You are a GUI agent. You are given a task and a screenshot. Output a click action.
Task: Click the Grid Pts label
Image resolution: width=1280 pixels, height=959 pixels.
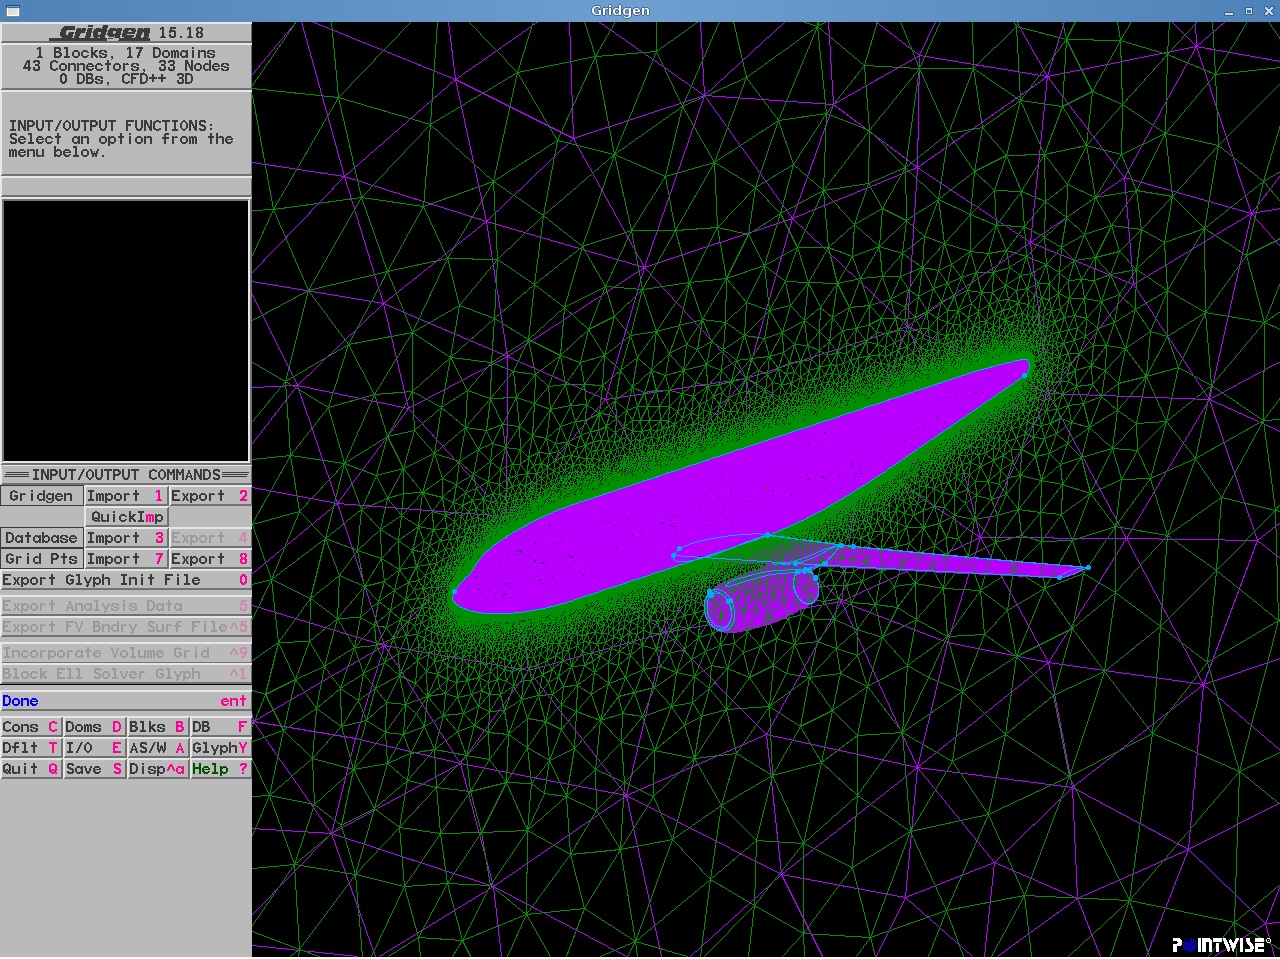42,559
